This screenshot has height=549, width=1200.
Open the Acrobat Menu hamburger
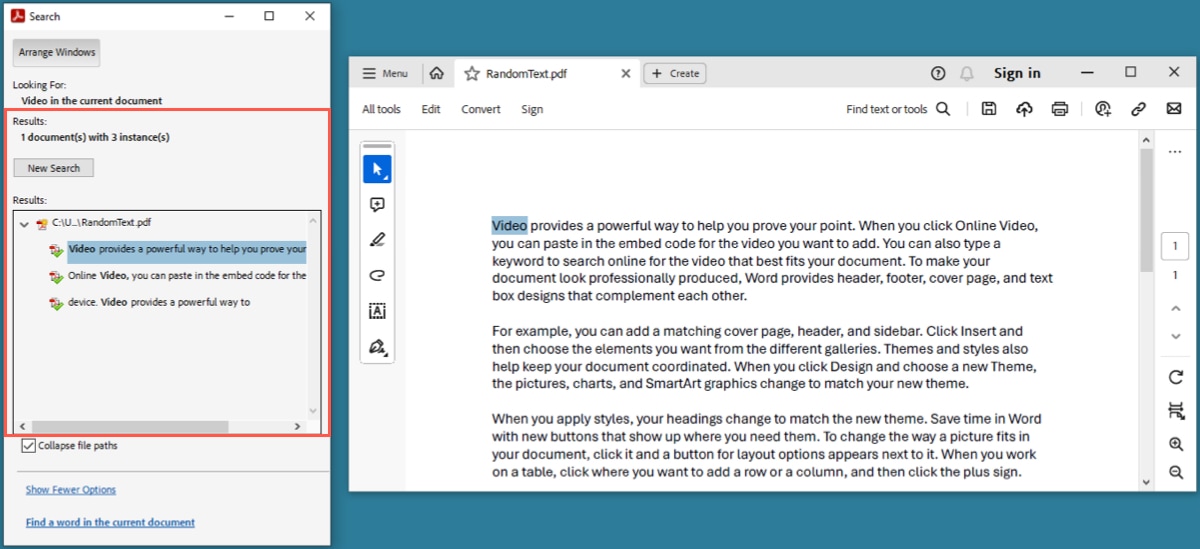385,73
